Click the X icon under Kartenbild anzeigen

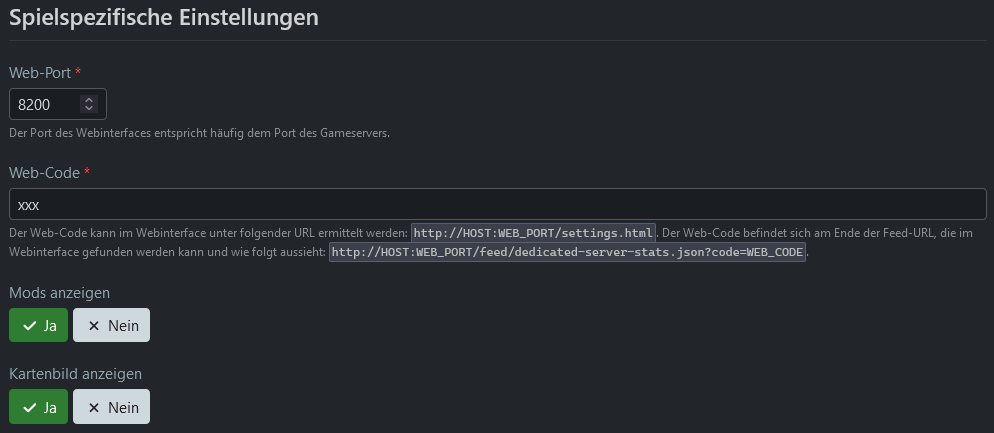94,407
